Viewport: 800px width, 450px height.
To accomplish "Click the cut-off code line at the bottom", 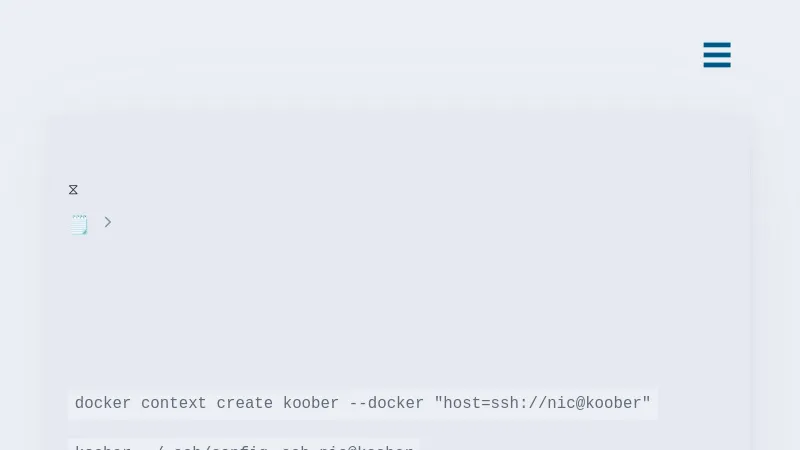I will pos(244,446).
